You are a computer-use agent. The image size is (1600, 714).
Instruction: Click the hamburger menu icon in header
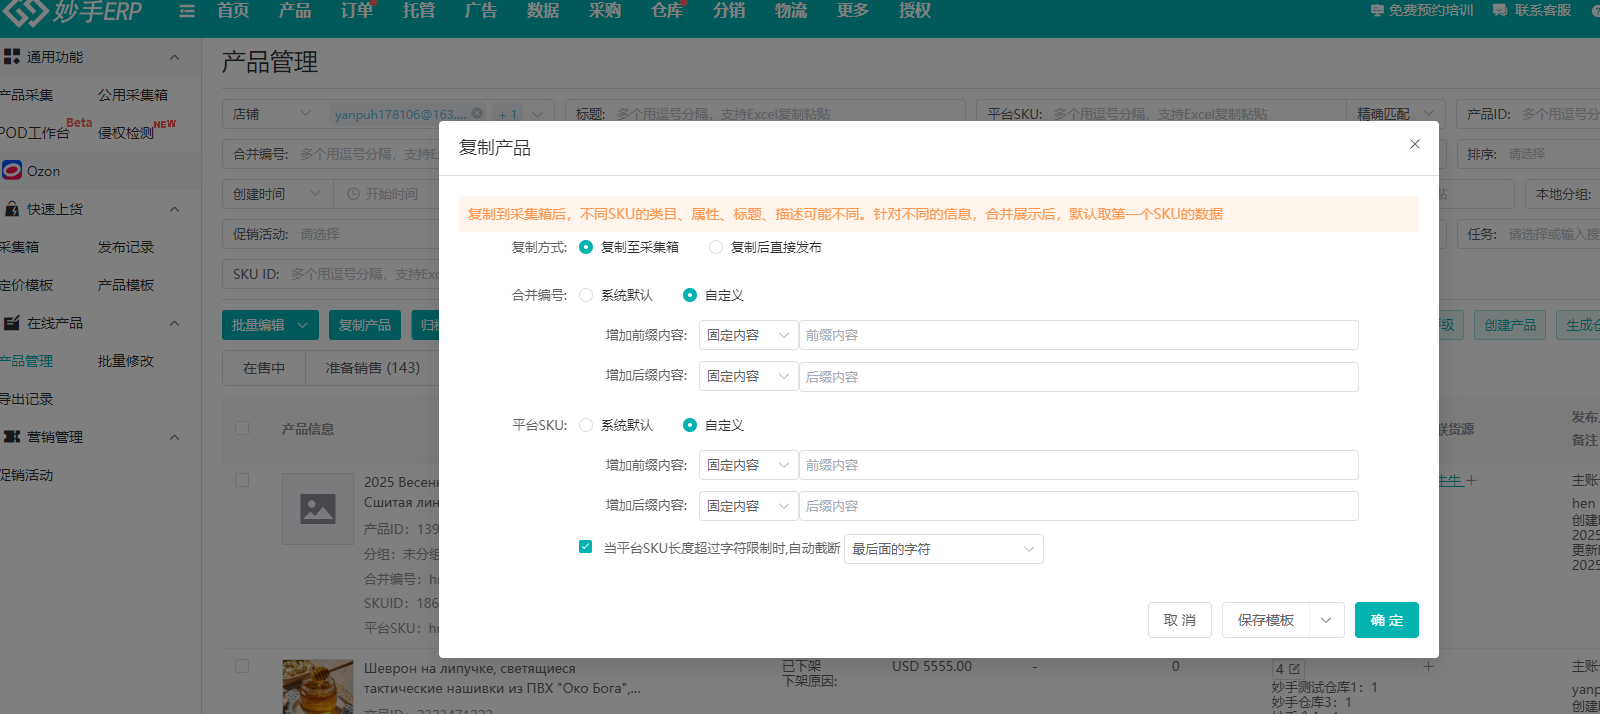187,11
